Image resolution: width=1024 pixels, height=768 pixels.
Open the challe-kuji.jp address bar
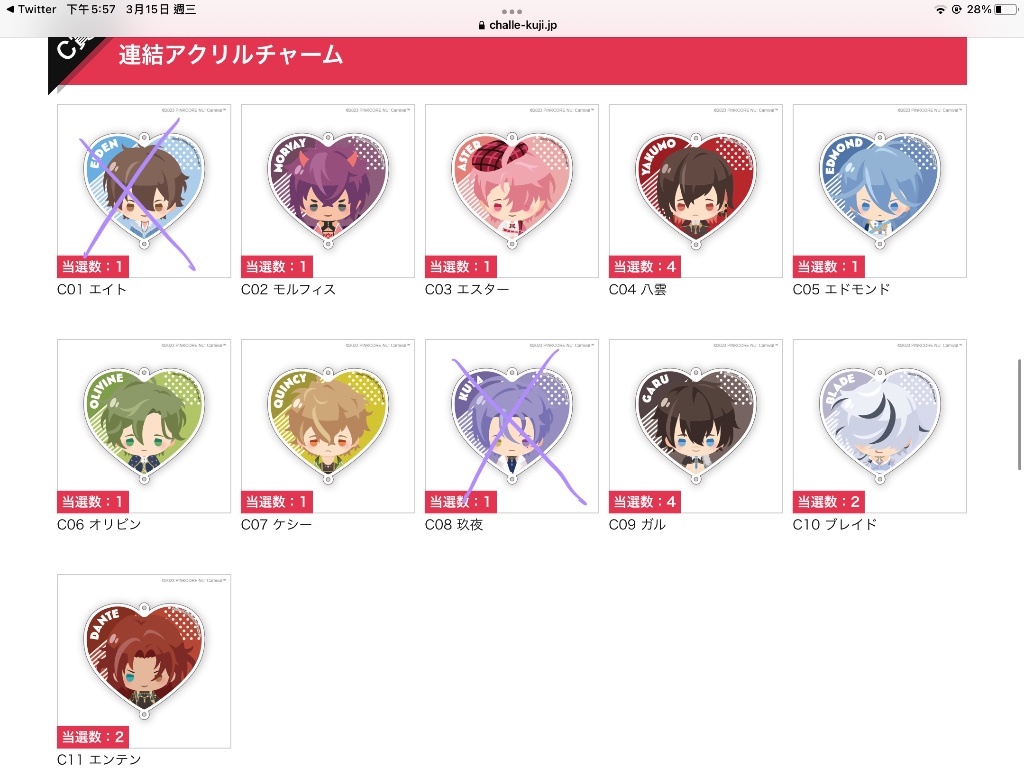(x=517, y=25)
